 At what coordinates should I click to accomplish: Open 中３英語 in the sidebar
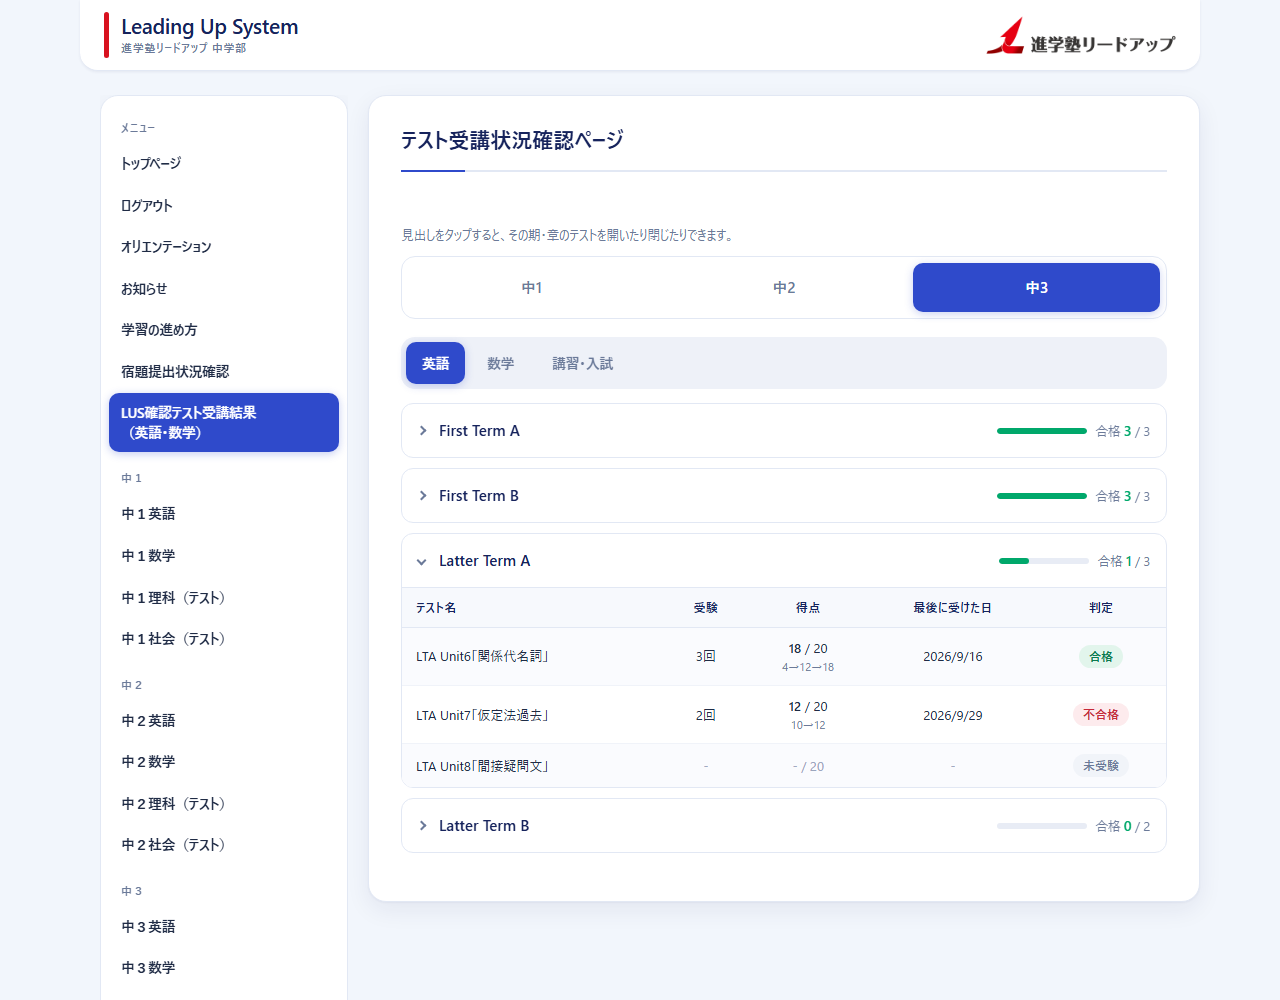[224, 926]
